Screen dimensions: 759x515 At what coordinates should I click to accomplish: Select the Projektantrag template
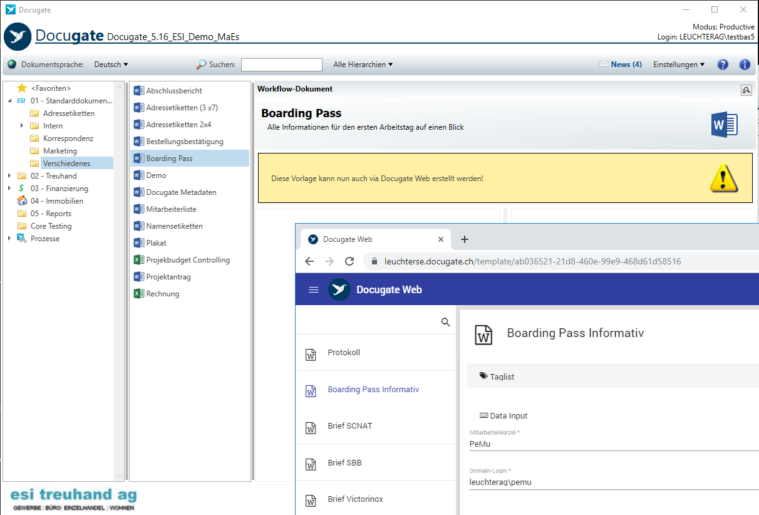[x=168, y=277]
